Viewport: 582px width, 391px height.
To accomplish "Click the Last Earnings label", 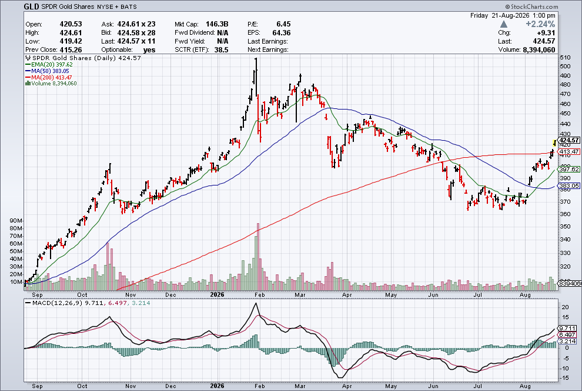I will pyautogui.click(x=268, y=41).
